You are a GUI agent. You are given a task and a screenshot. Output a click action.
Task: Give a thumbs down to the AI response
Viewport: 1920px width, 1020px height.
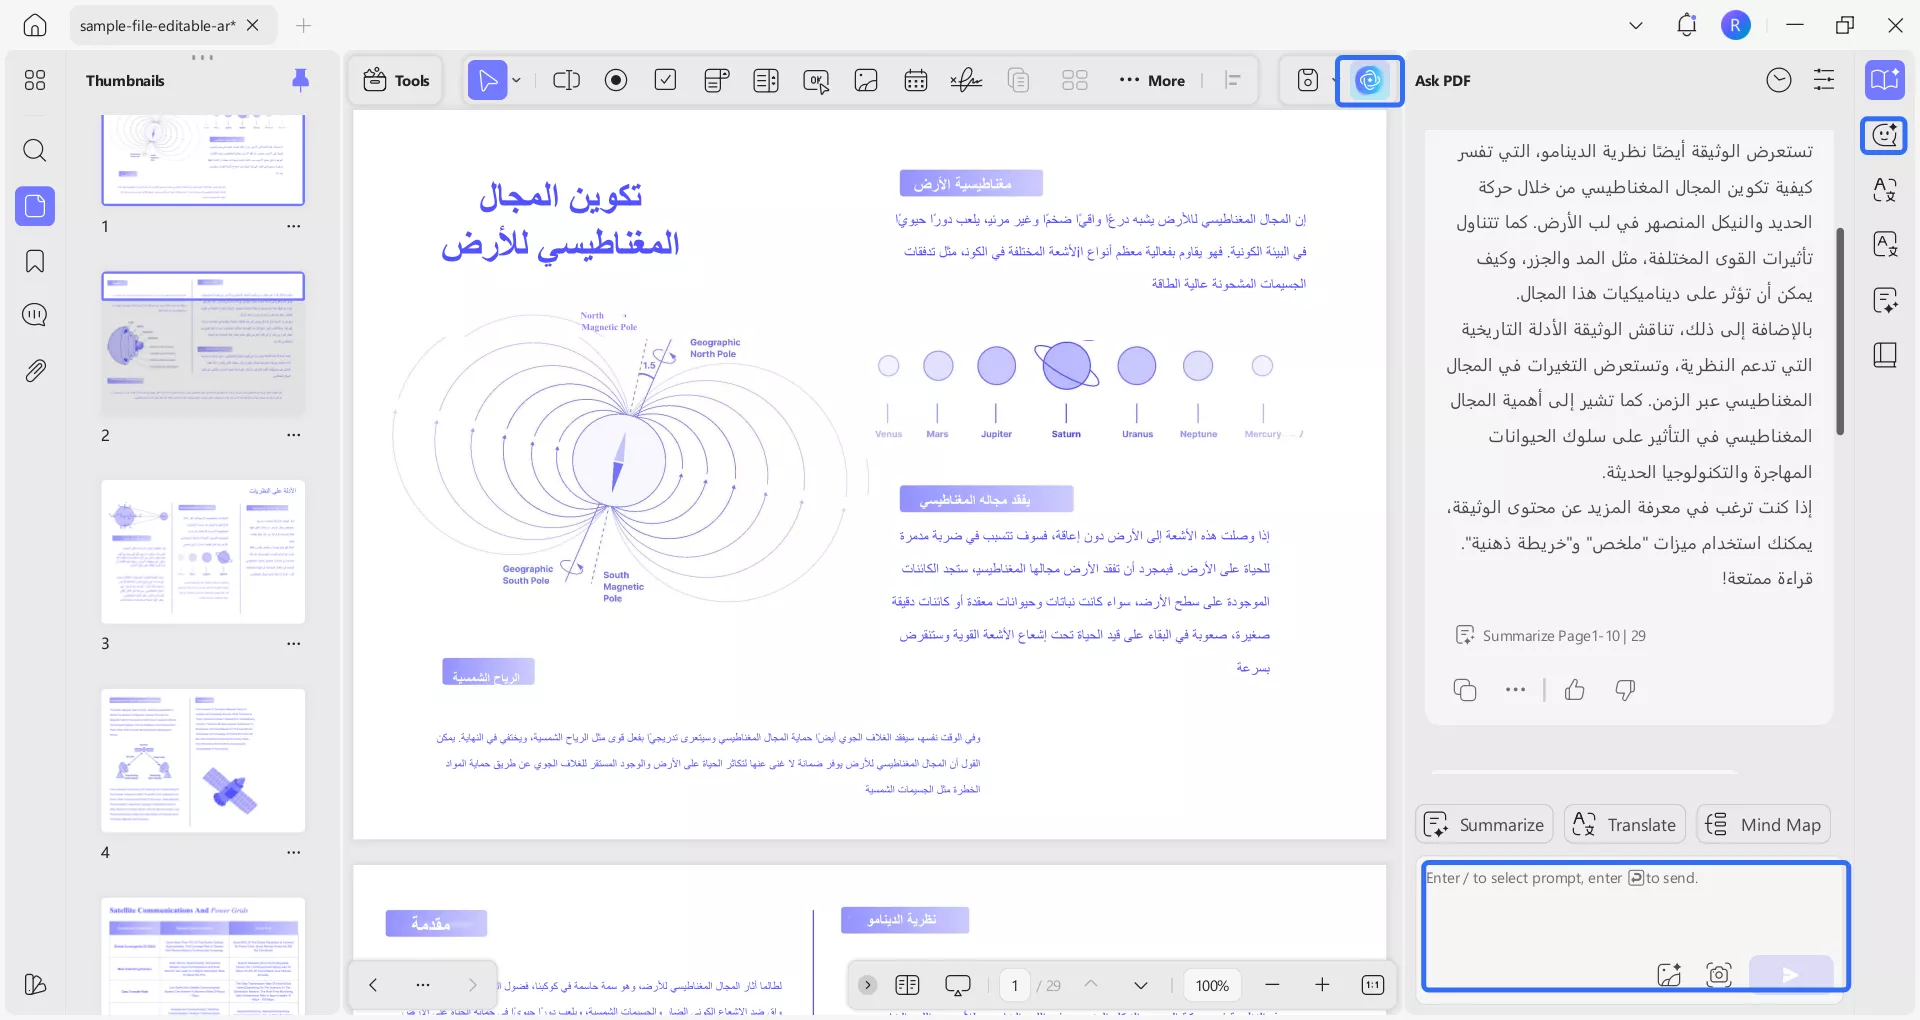1624,690
